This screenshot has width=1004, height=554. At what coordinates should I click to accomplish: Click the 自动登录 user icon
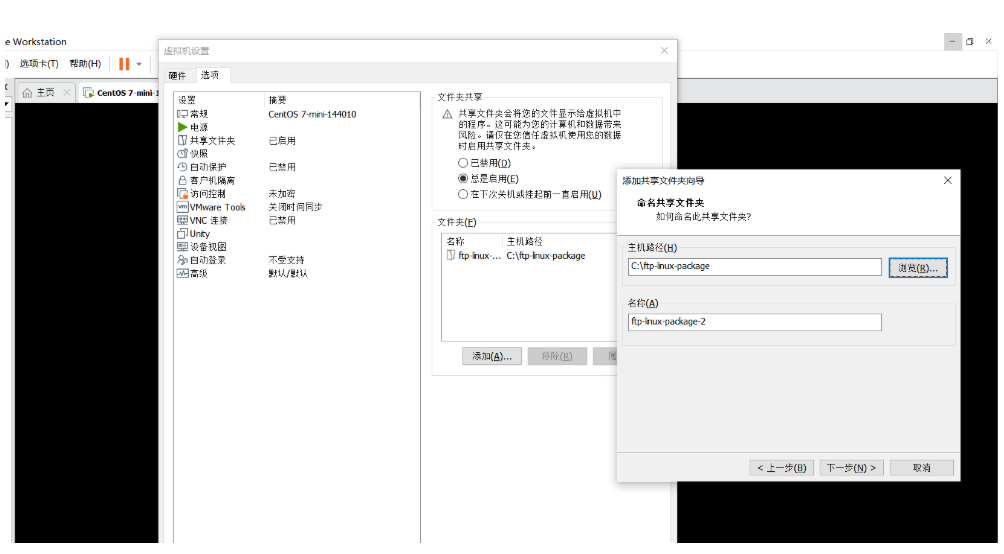(182, 260)
